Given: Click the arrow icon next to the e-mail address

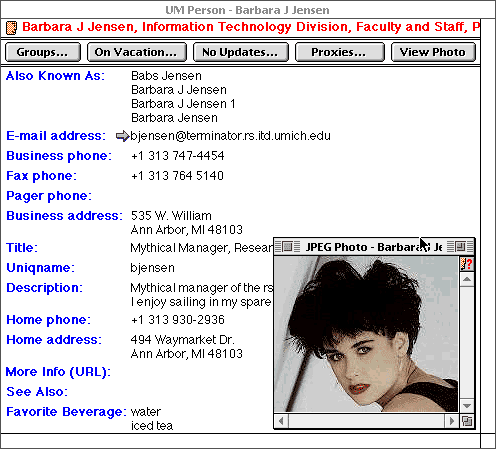Looking at the screenshot, I should click(122, 136).
